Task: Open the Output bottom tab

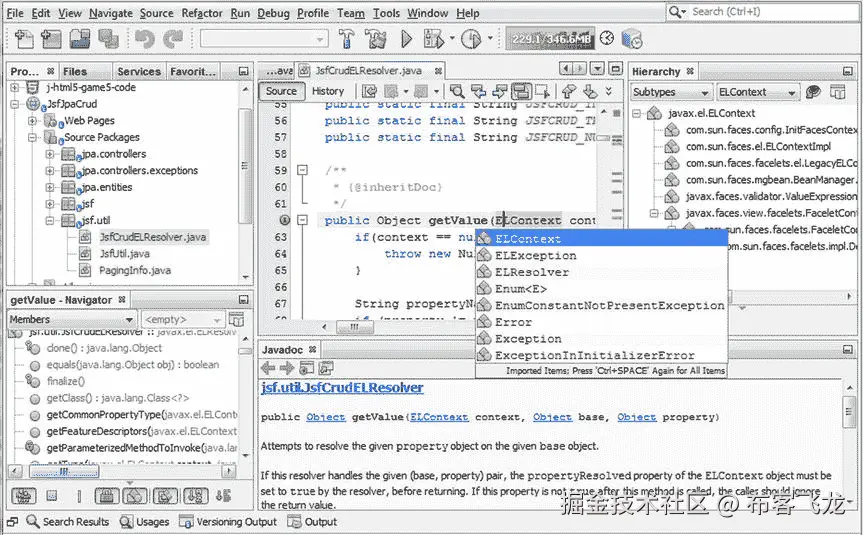Action: click(x=312, y=522)
